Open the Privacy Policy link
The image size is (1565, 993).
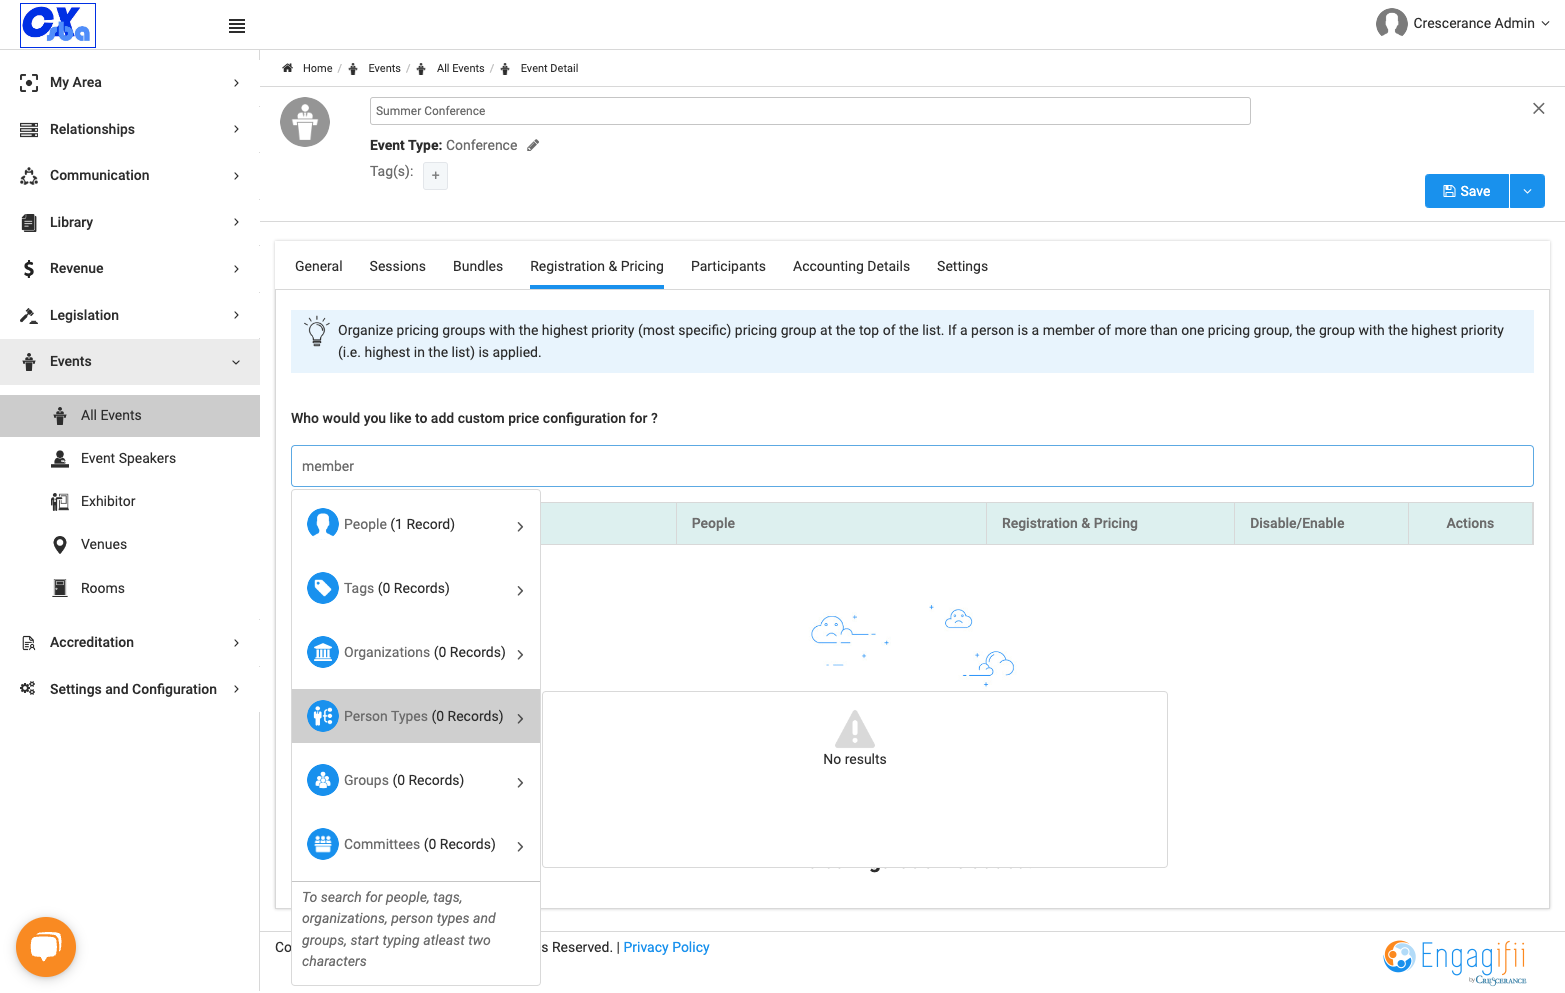pyautogui.click(x=666, y=947)
